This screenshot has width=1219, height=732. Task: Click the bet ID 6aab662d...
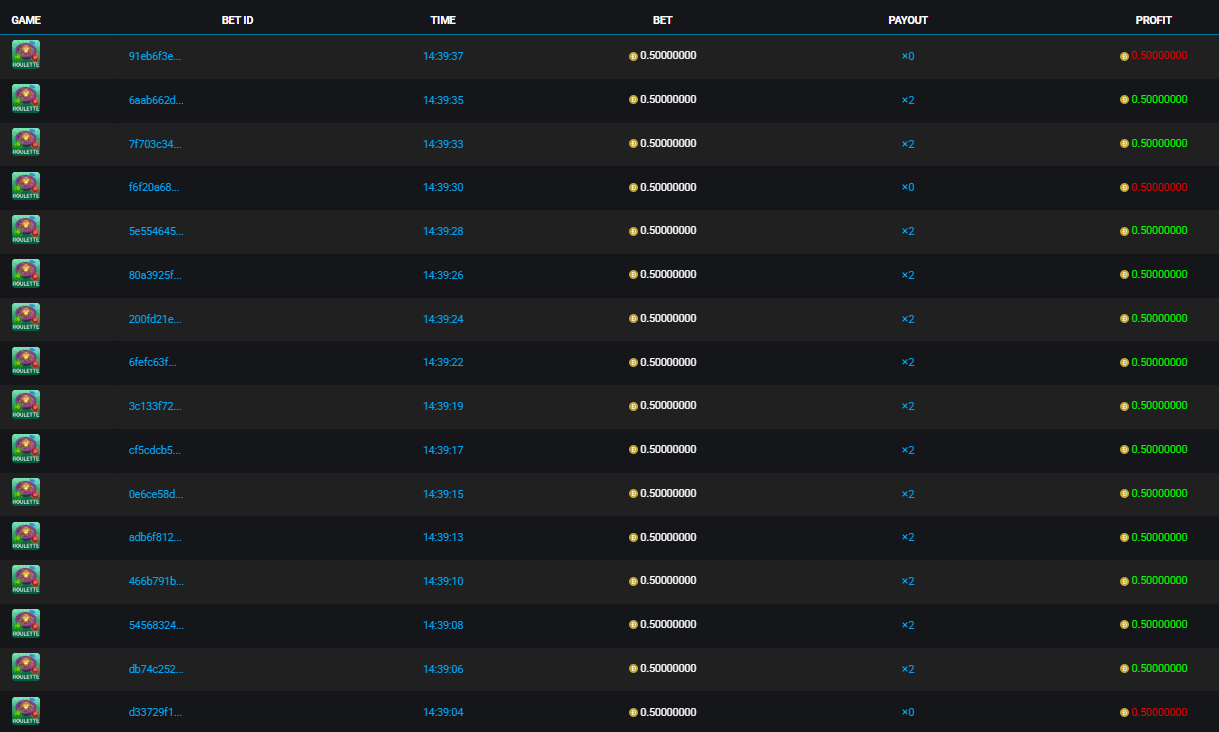tap(156, 100)
